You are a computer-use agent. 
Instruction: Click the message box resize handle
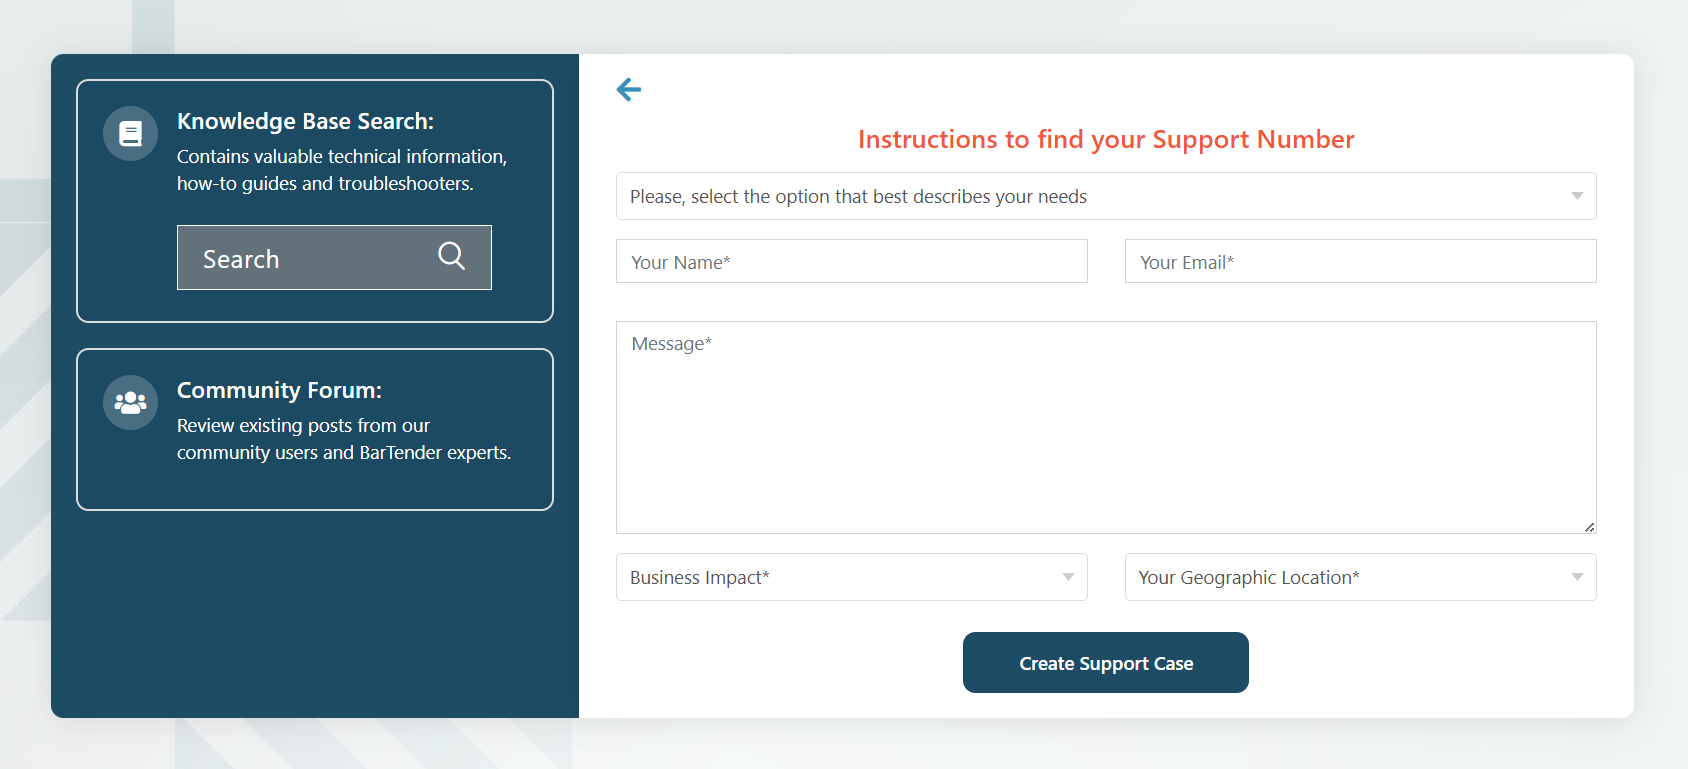1589,526
